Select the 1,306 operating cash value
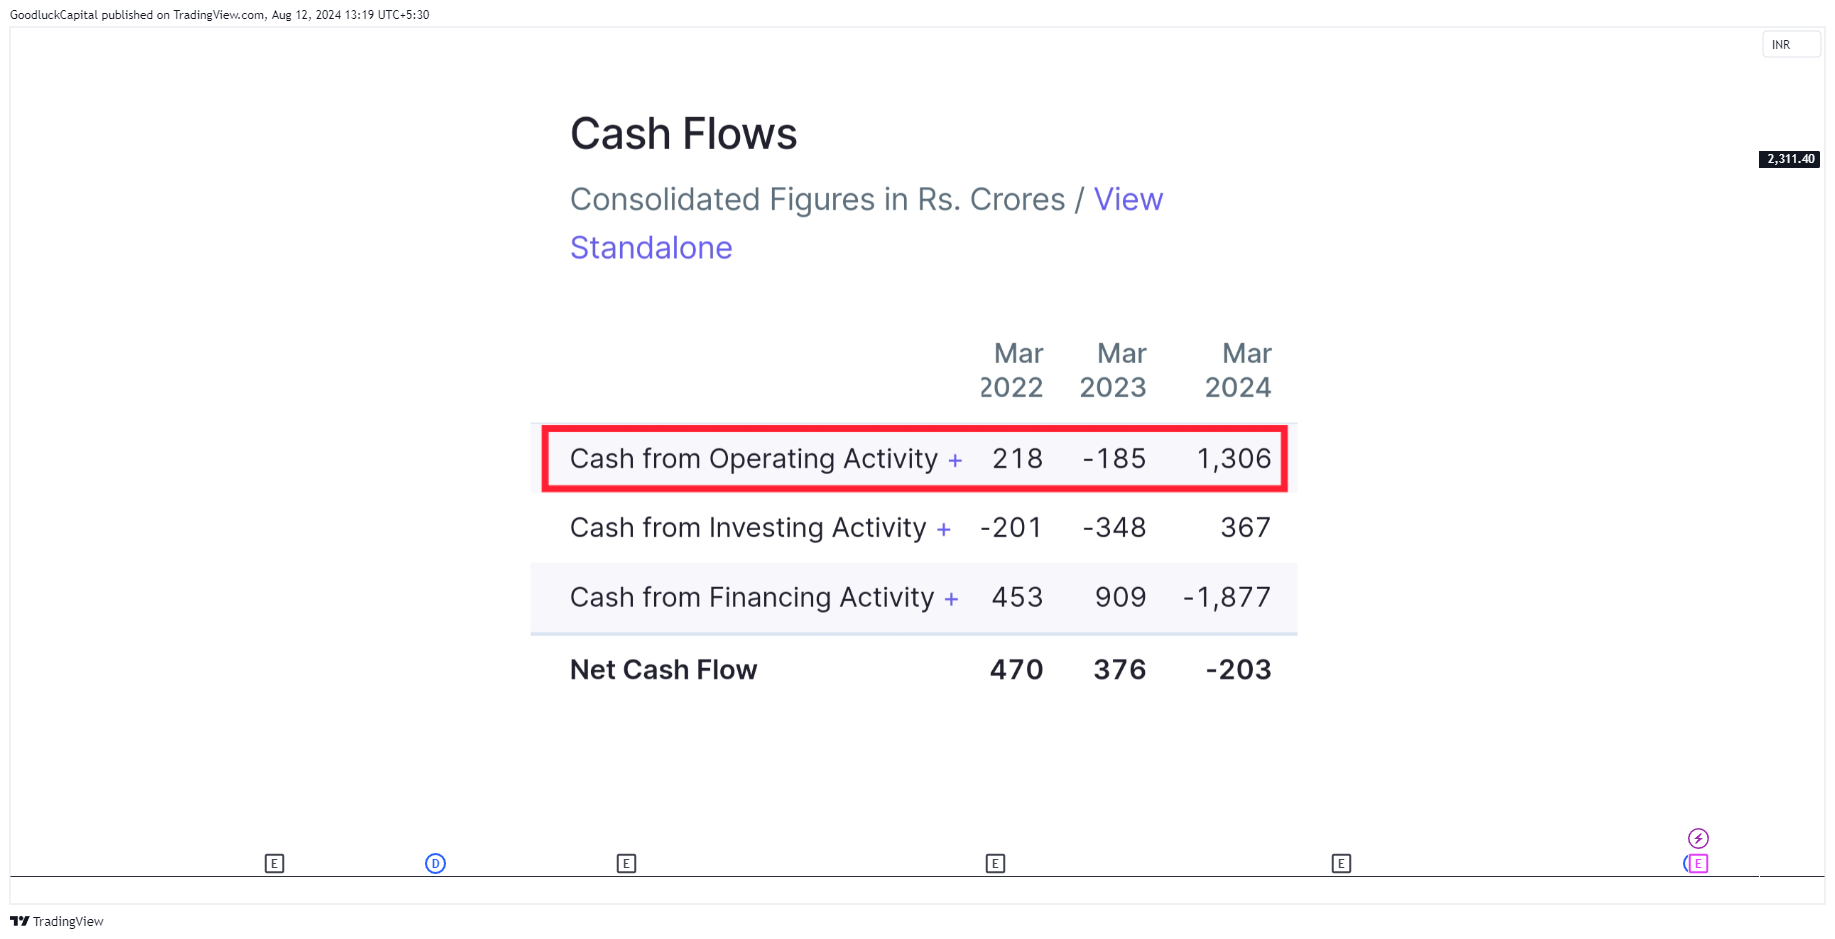This screenshot has height=939, width=1835. [1234, 459]
